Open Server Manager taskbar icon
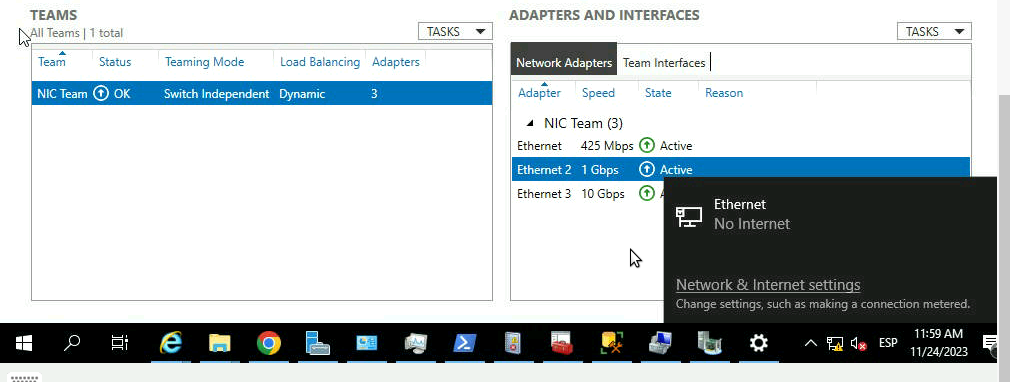1010x382 pixels. [x=318, y=343]
